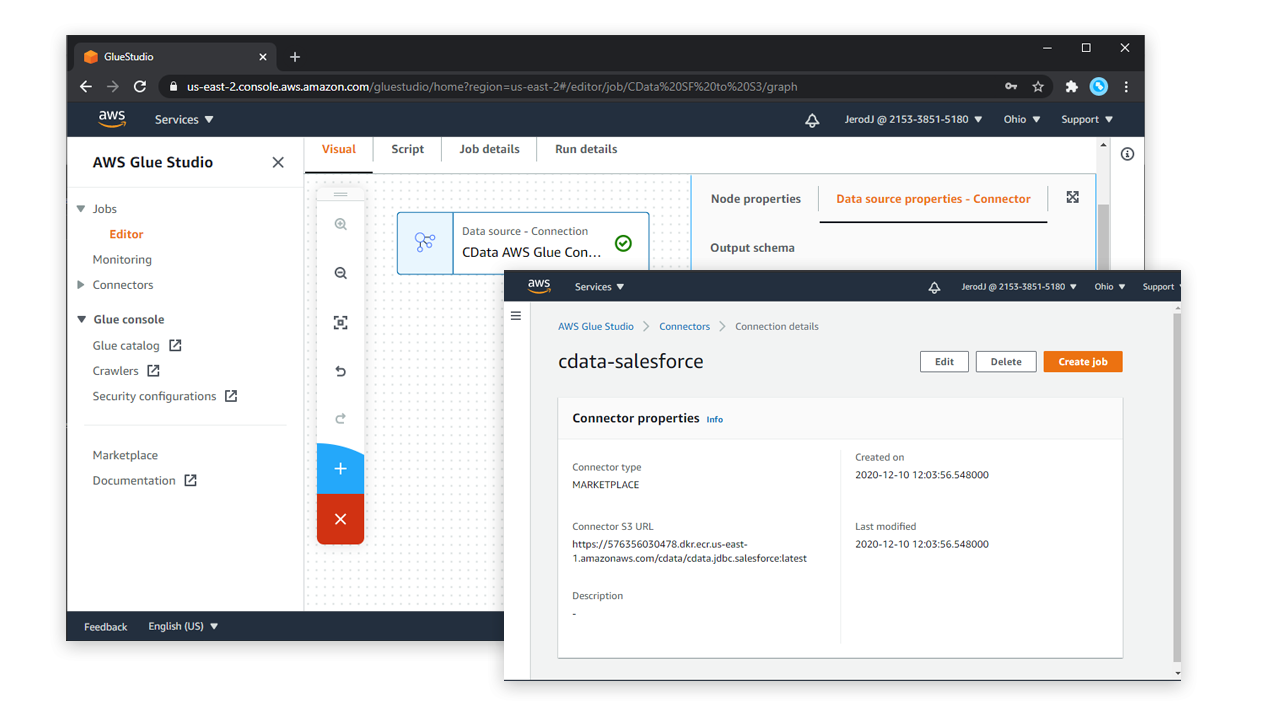Click AWS logo in back window
This screenshot has width=1281, height=720.
tap(112, 119)
